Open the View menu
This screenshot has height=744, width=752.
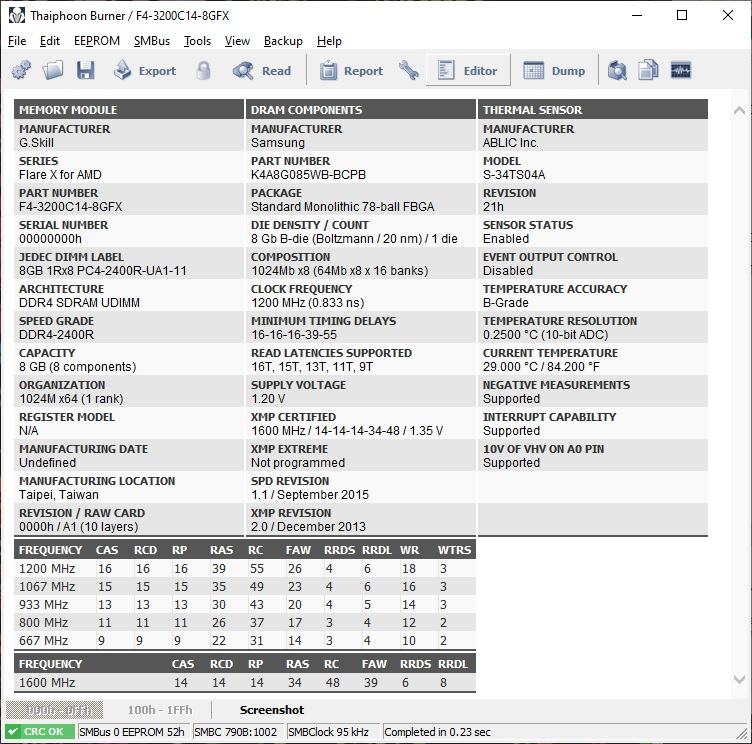coord(237,41)
